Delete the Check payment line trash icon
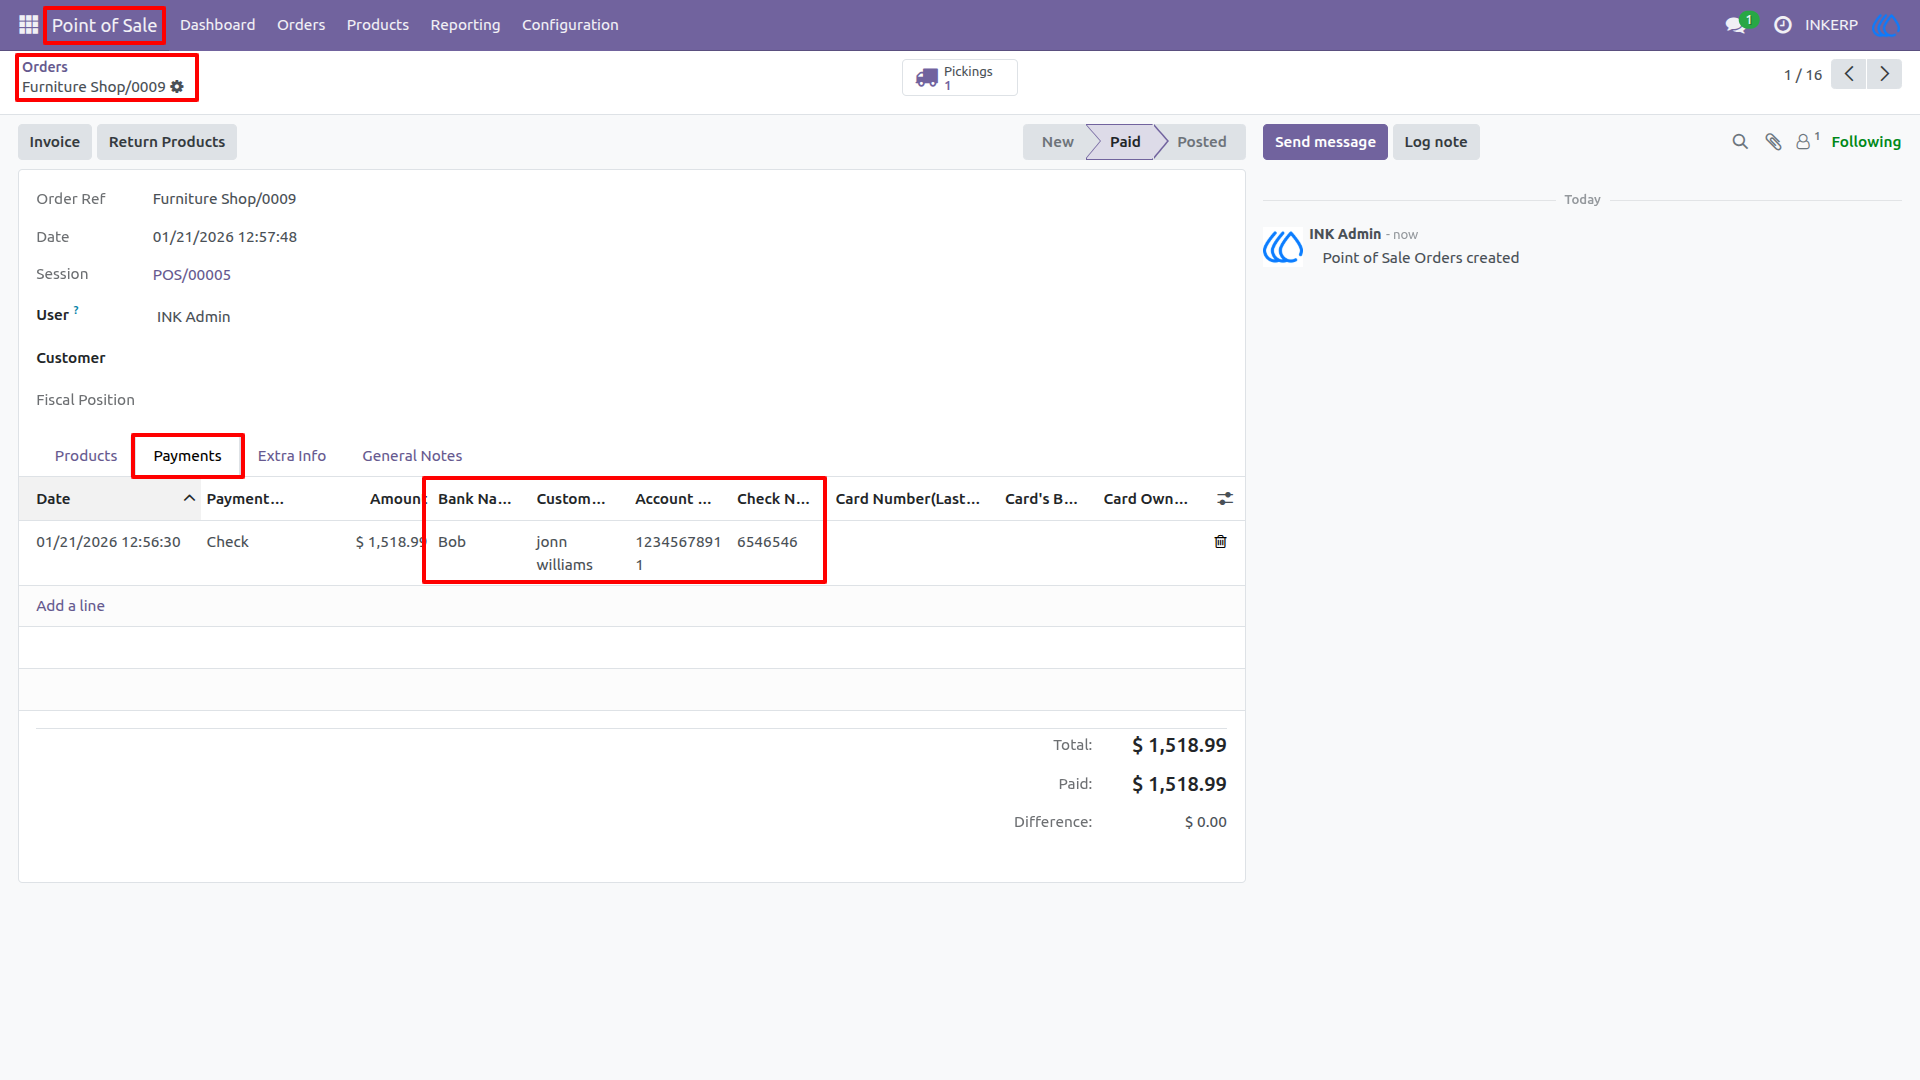Image resolution: width=1920 pixels, height=1080 pixels. [x=1220, y=542]
